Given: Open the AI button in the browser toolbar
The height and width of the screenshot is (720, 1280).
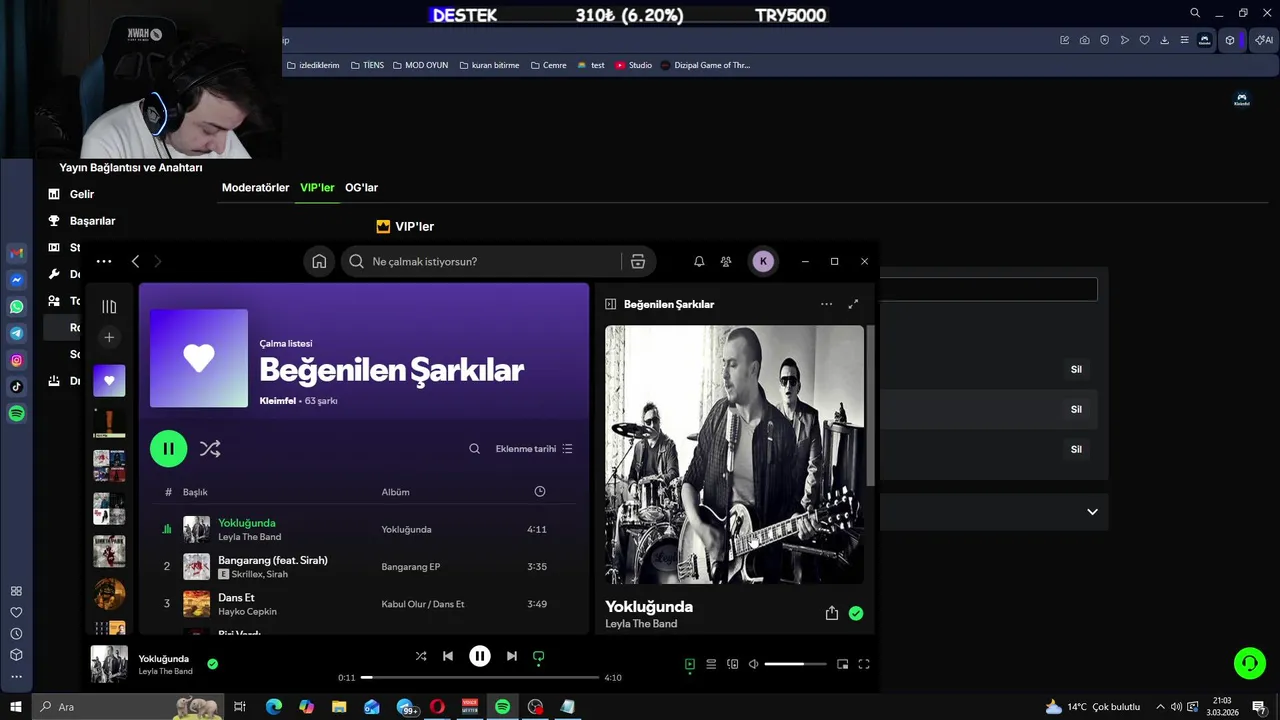Looking at the screenshot, I should point(1264,40).
